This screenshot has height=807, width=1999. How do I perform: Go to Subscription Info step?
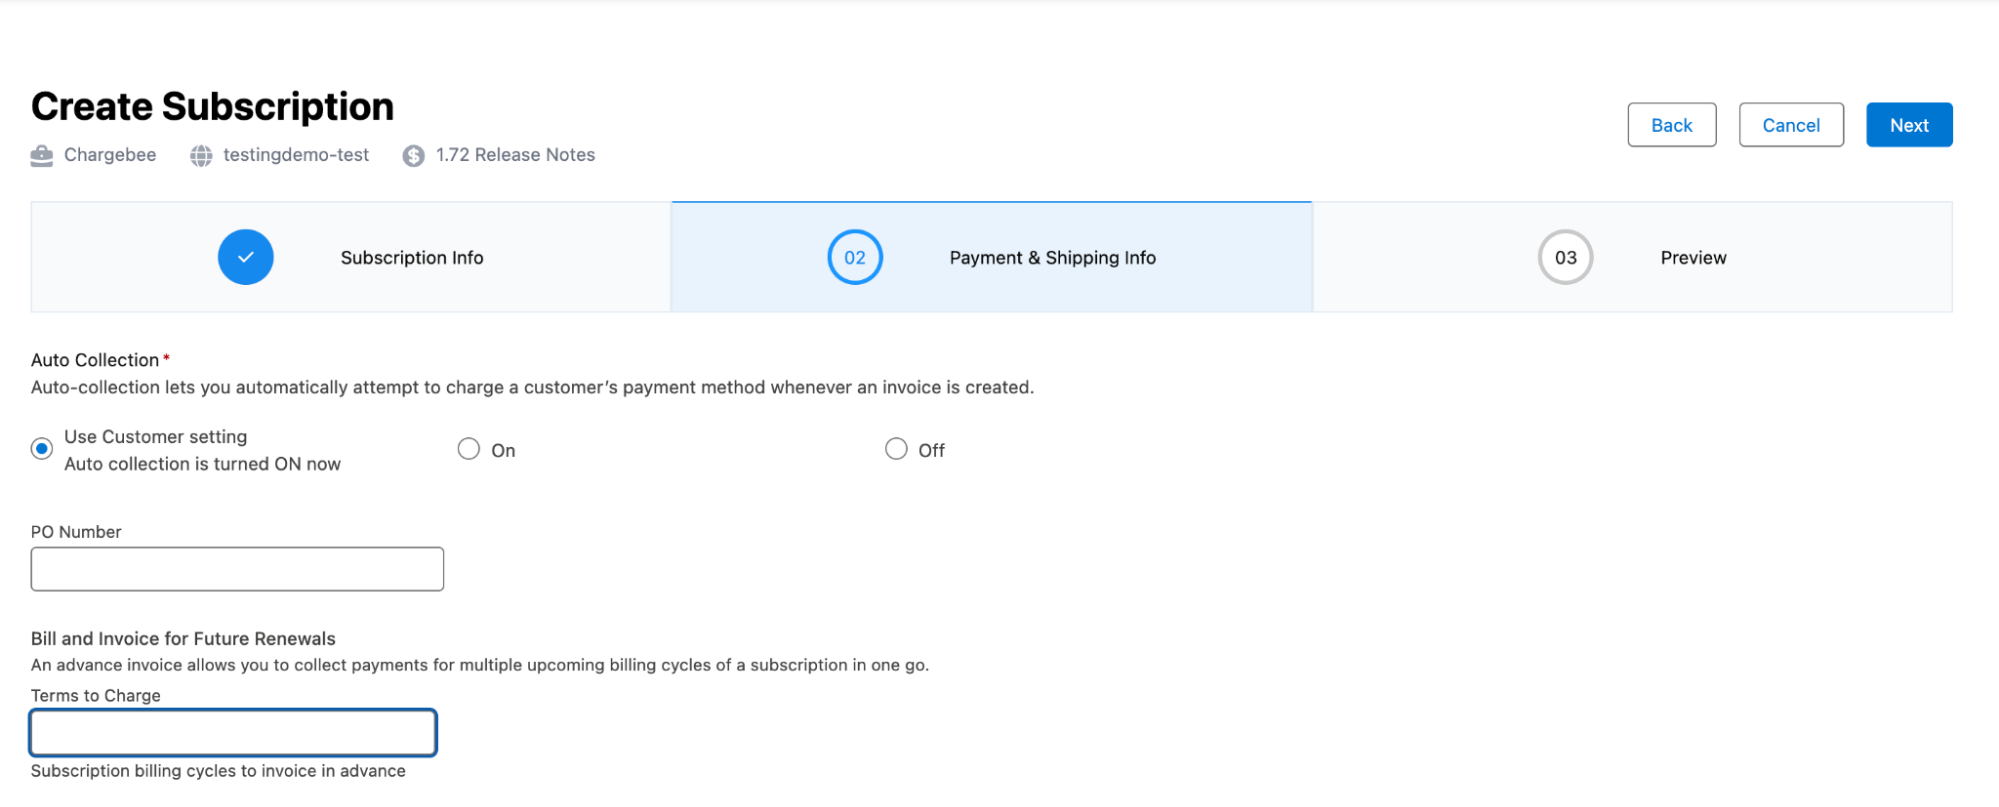(412, 258)
